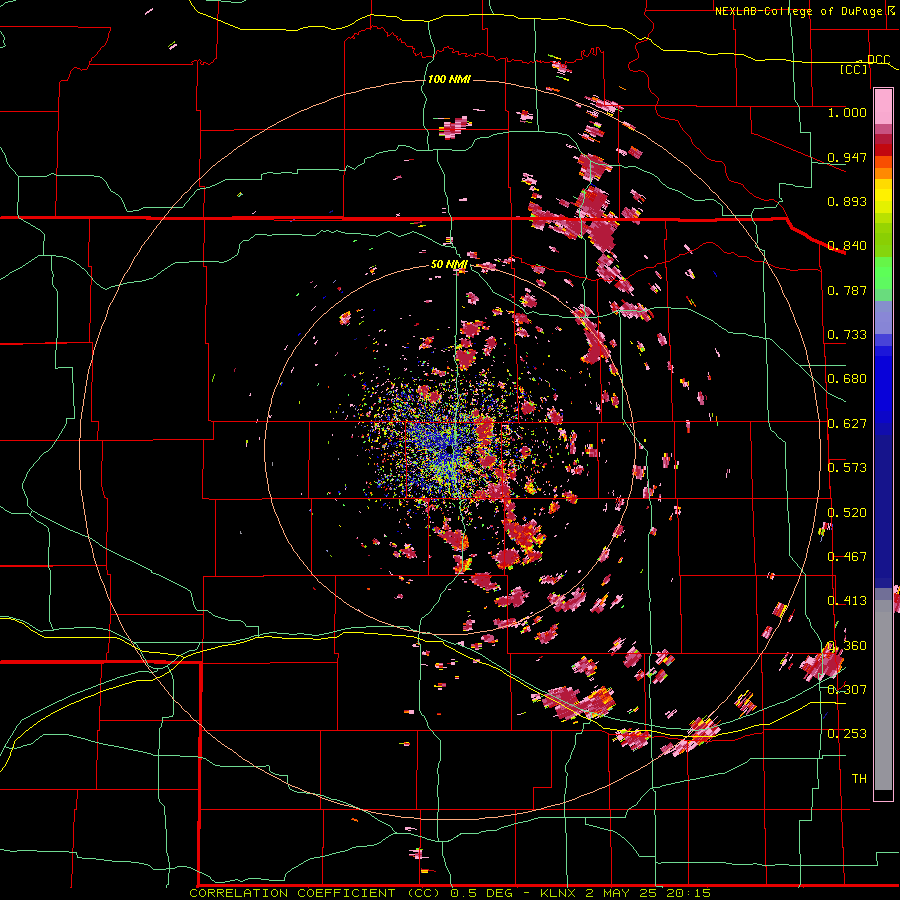Click the 0.627 scale value
The width and height of the screenshot is (900, 900).
pyautogui.click(x=847, y=424)
